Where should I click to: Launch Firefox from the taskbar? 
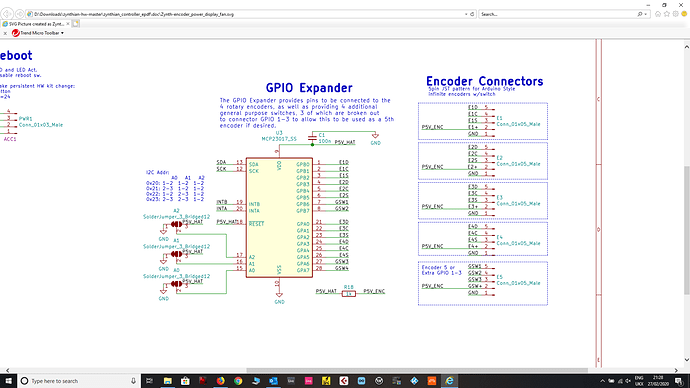[220, 381]
